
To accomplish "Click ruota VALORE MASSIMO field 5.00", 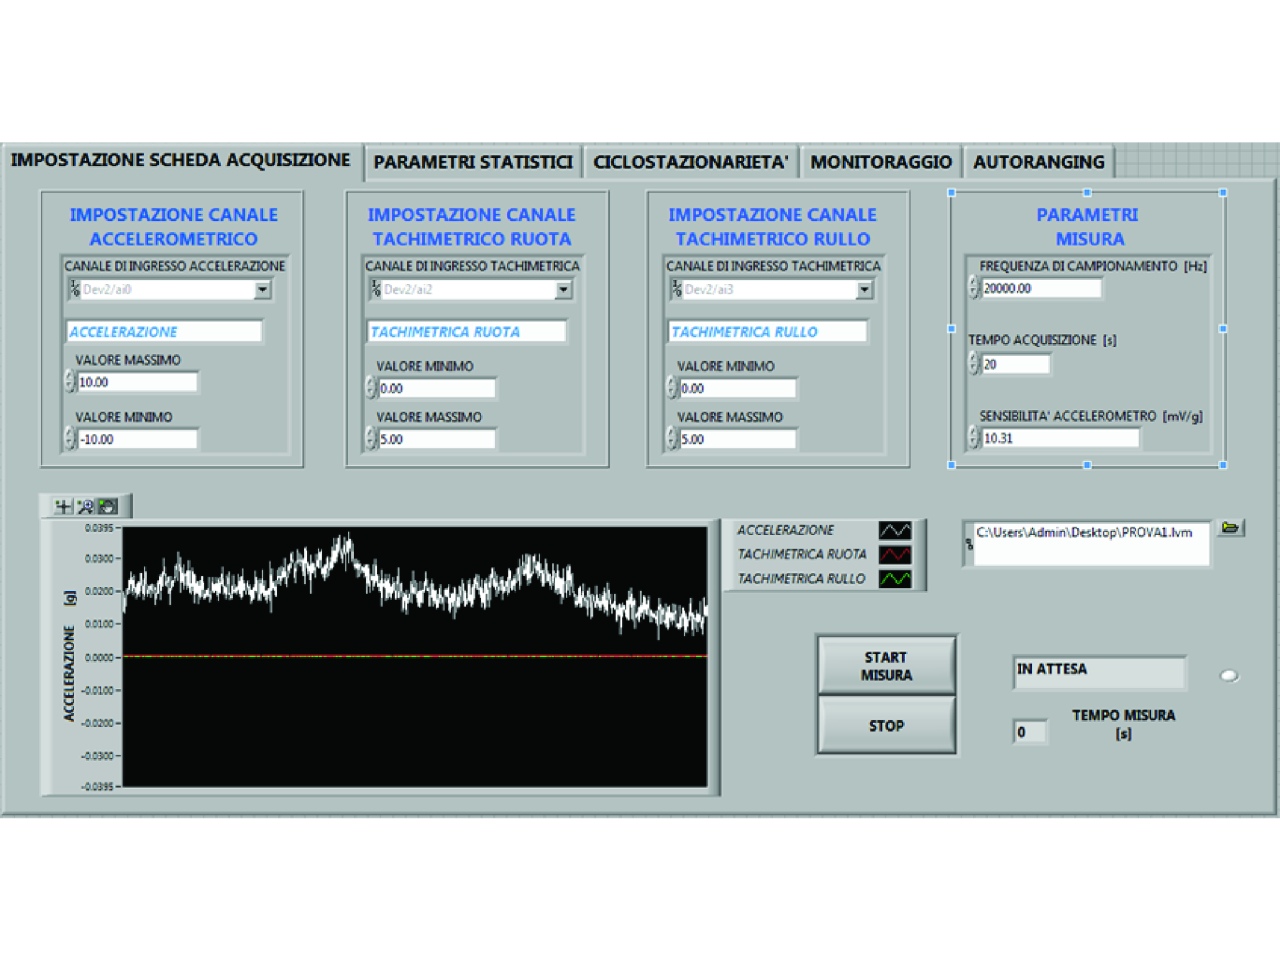I will pyautogui.click(x=437, y=438).
